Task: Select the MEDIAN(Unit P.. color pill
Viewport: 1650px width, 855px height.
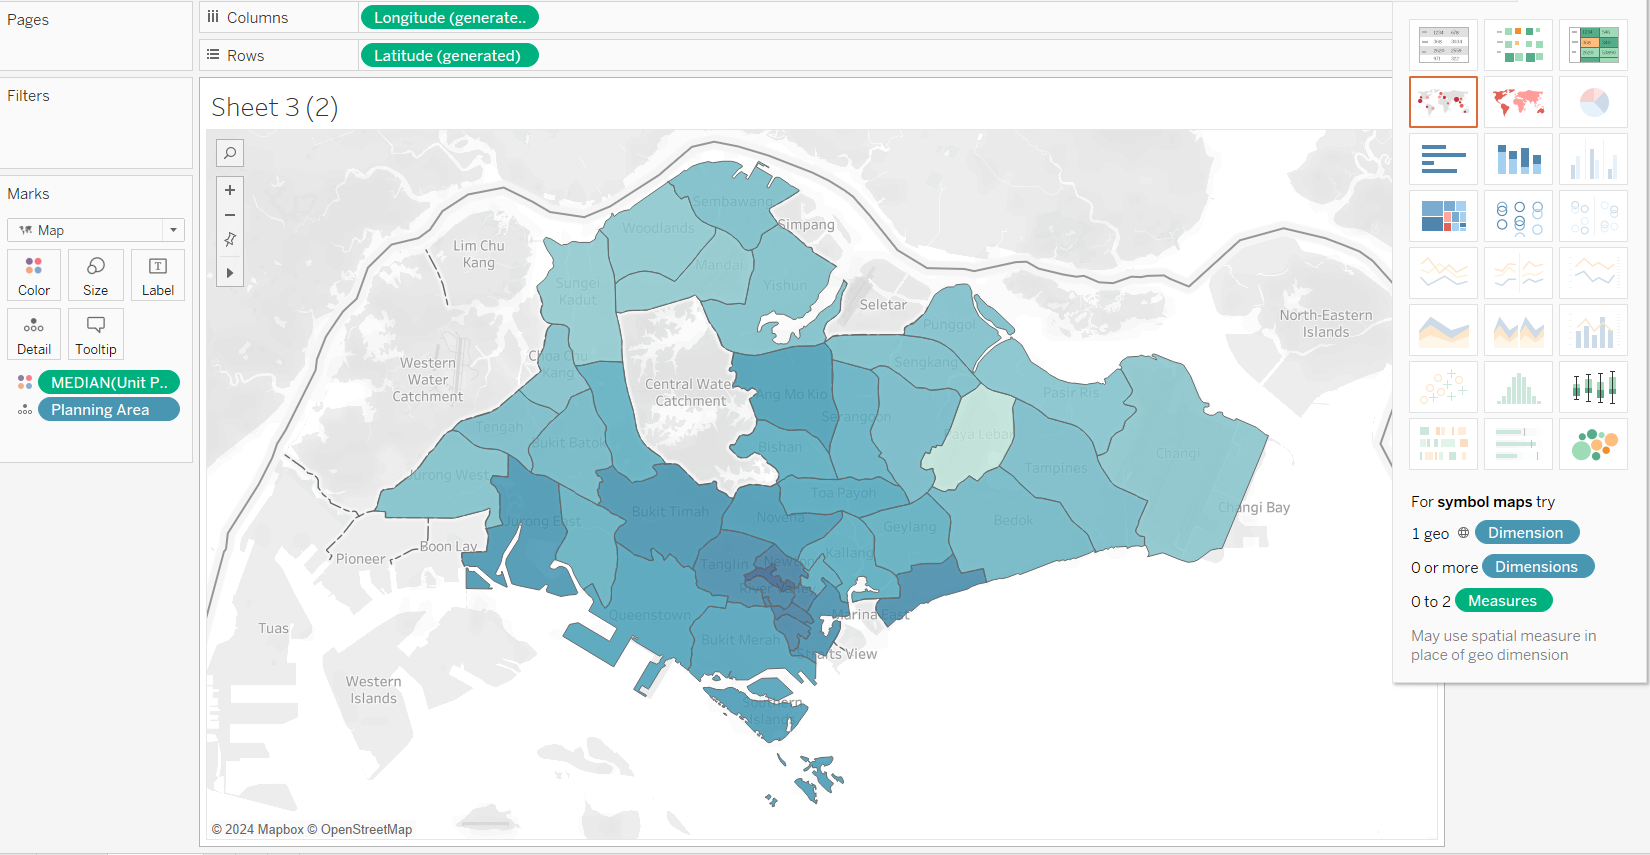Action: [x=109, y=382]
